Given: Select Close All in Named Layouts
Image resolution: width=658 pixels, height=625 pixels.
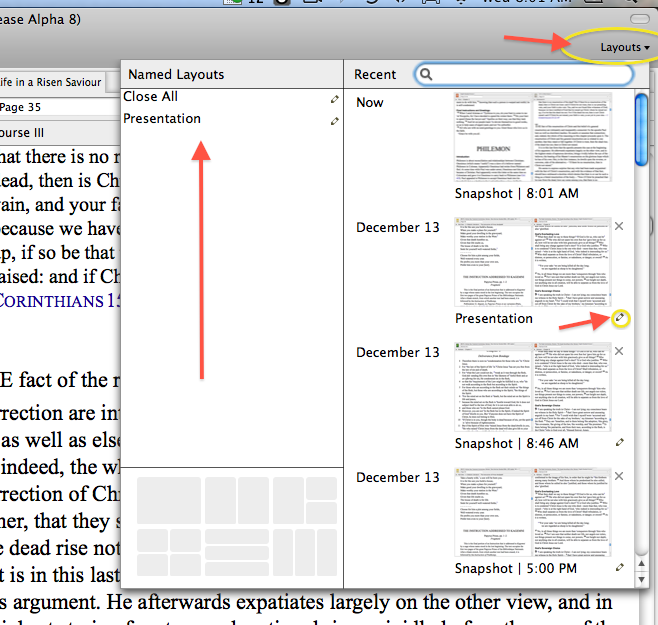Looking at the screenshot, I should pyautogui.click(x=150, y=97).
